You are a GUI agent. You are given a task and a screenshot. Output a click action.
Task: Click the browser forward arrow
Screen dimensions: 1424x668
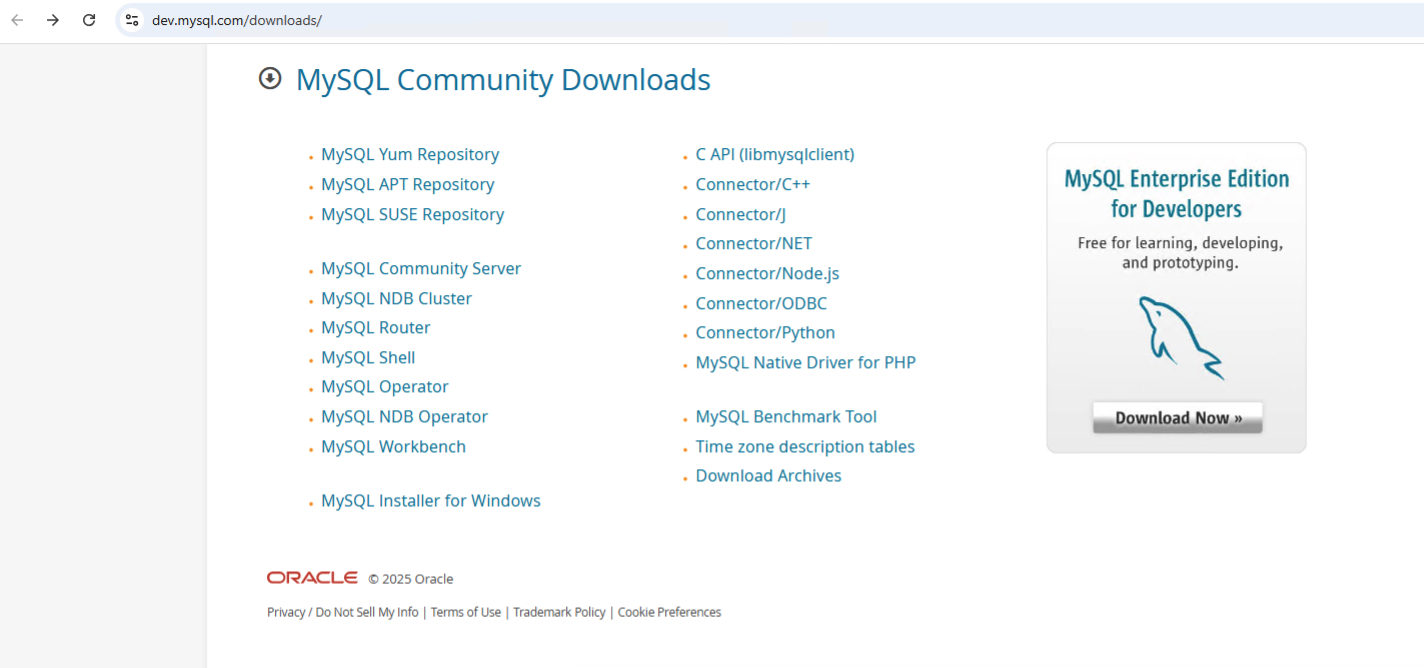pyautogui.click(x=52, y=19)
